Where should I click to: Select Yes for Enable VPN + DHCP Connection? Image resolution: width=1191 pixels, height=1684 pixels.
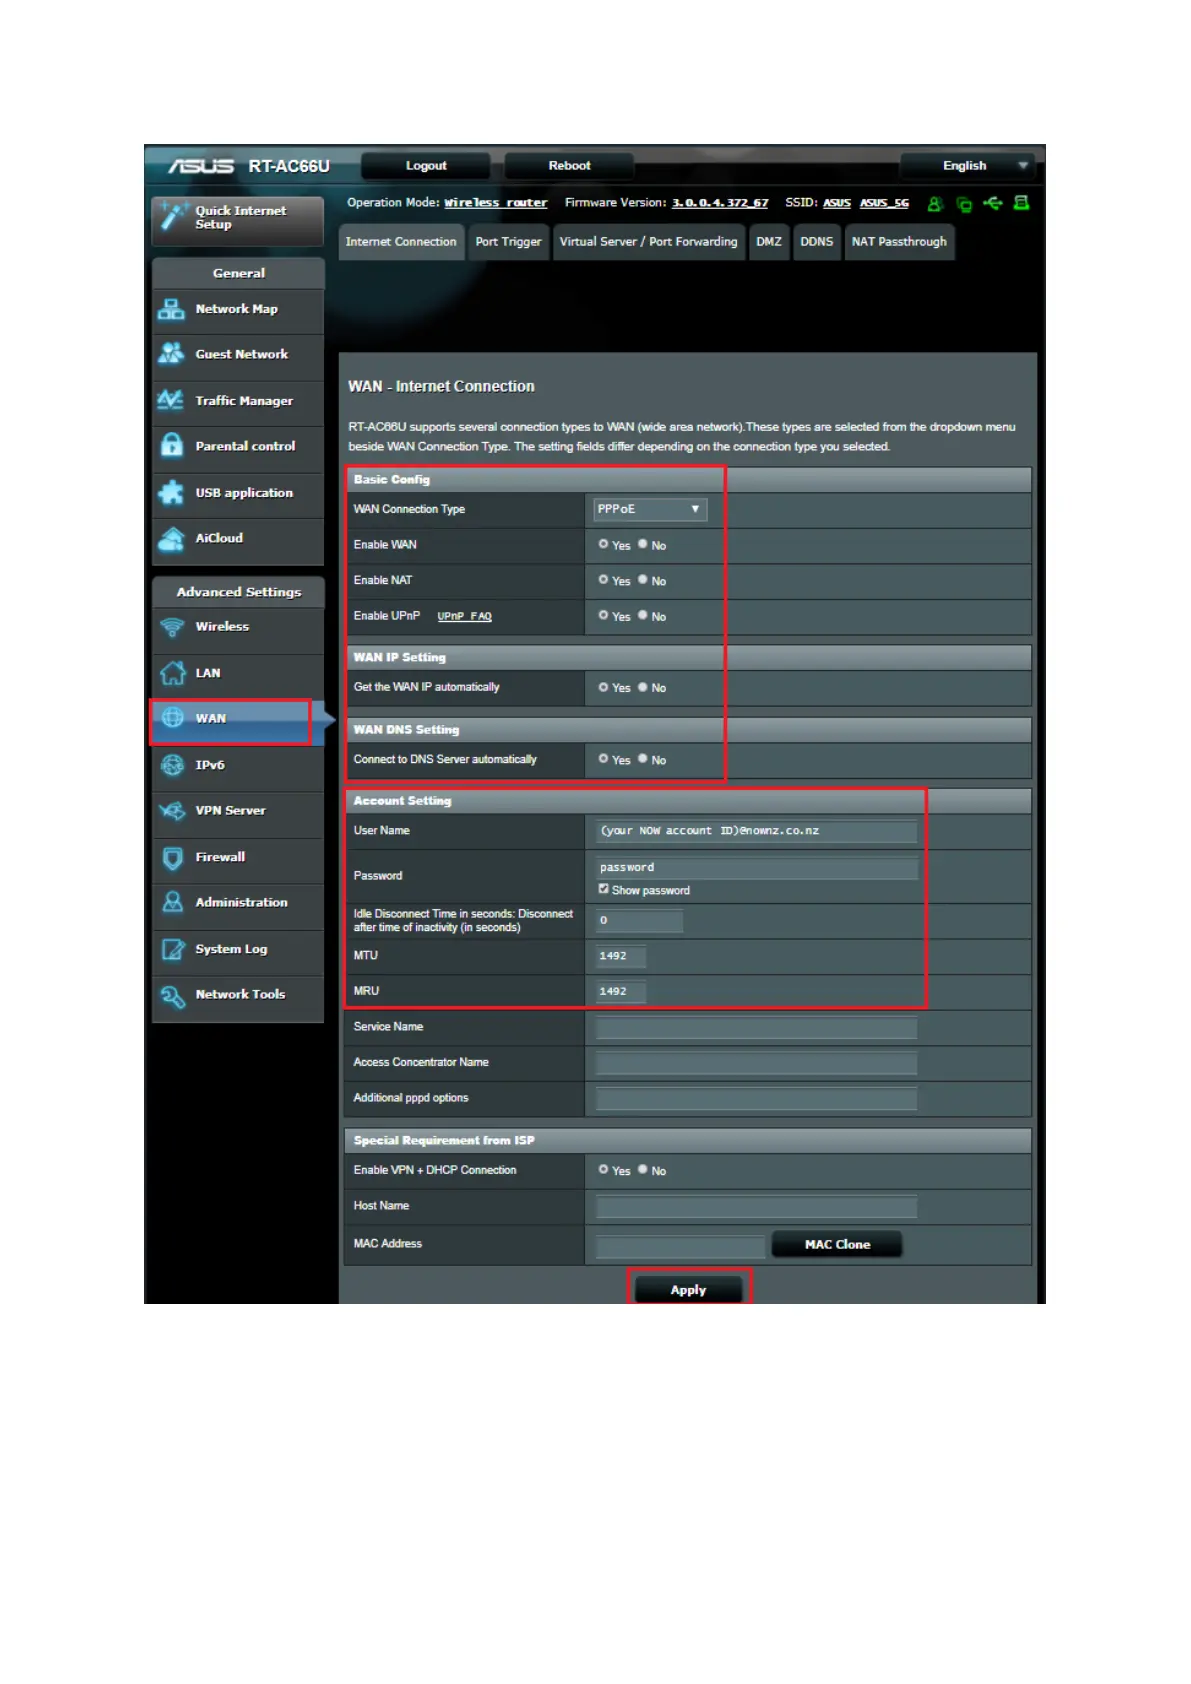(x=603, y=1169)
